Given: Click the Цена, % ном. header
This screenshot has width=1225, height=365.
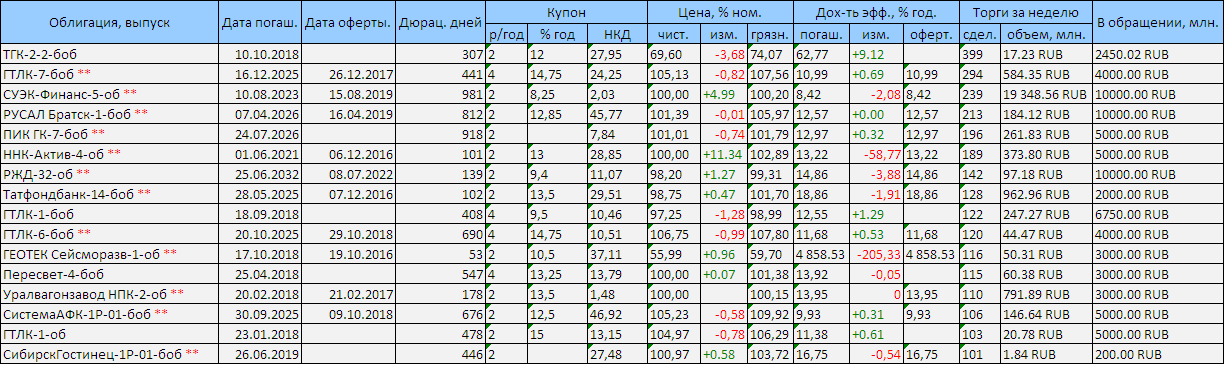Looking at the screenshot, I should 718,12.
